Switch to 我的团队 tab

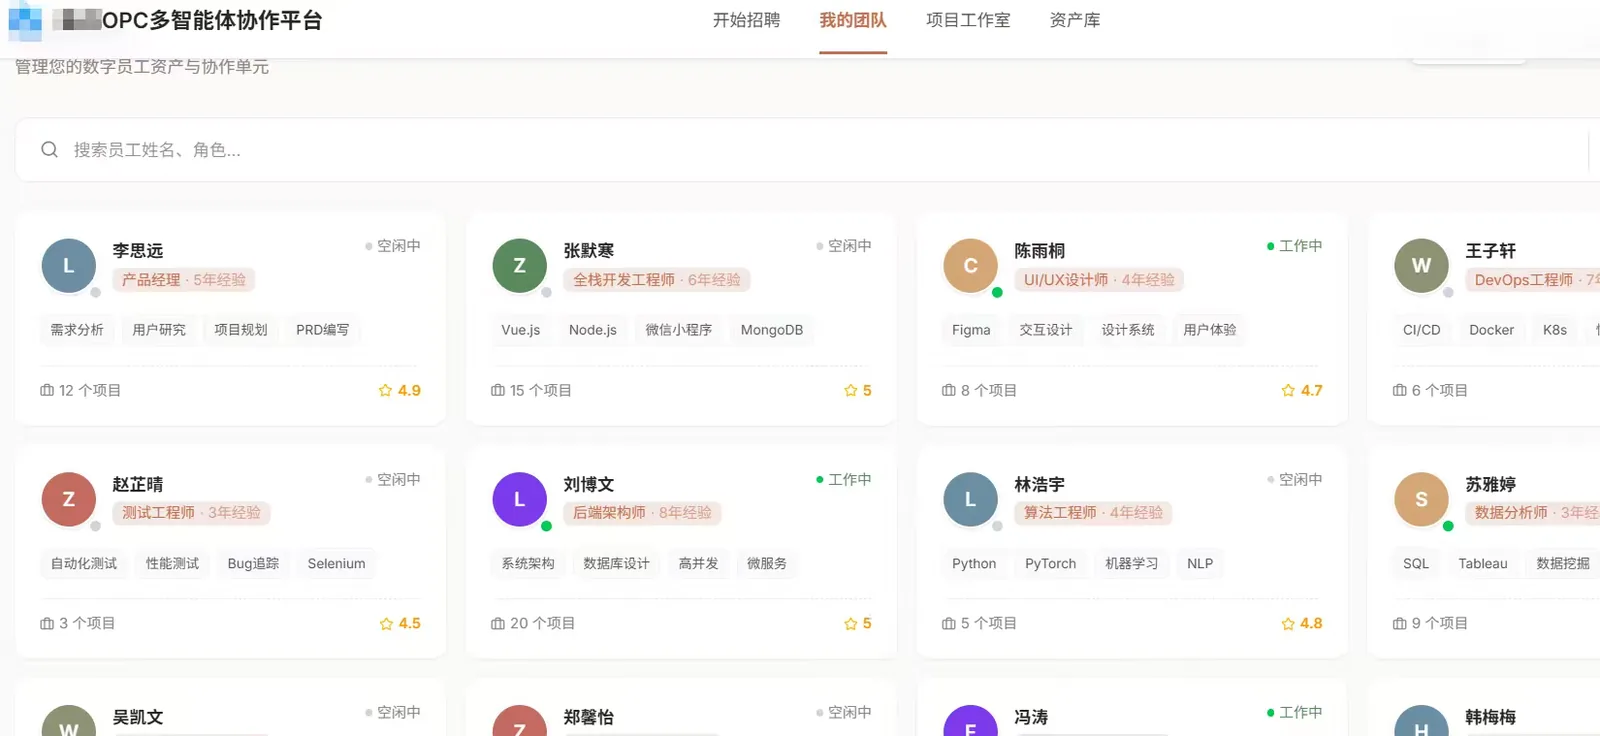[853, 20]
